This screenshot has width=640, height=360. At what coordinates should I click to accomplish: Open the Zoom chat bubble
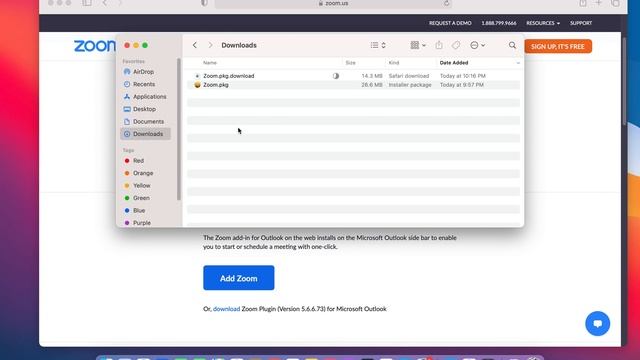598,324
